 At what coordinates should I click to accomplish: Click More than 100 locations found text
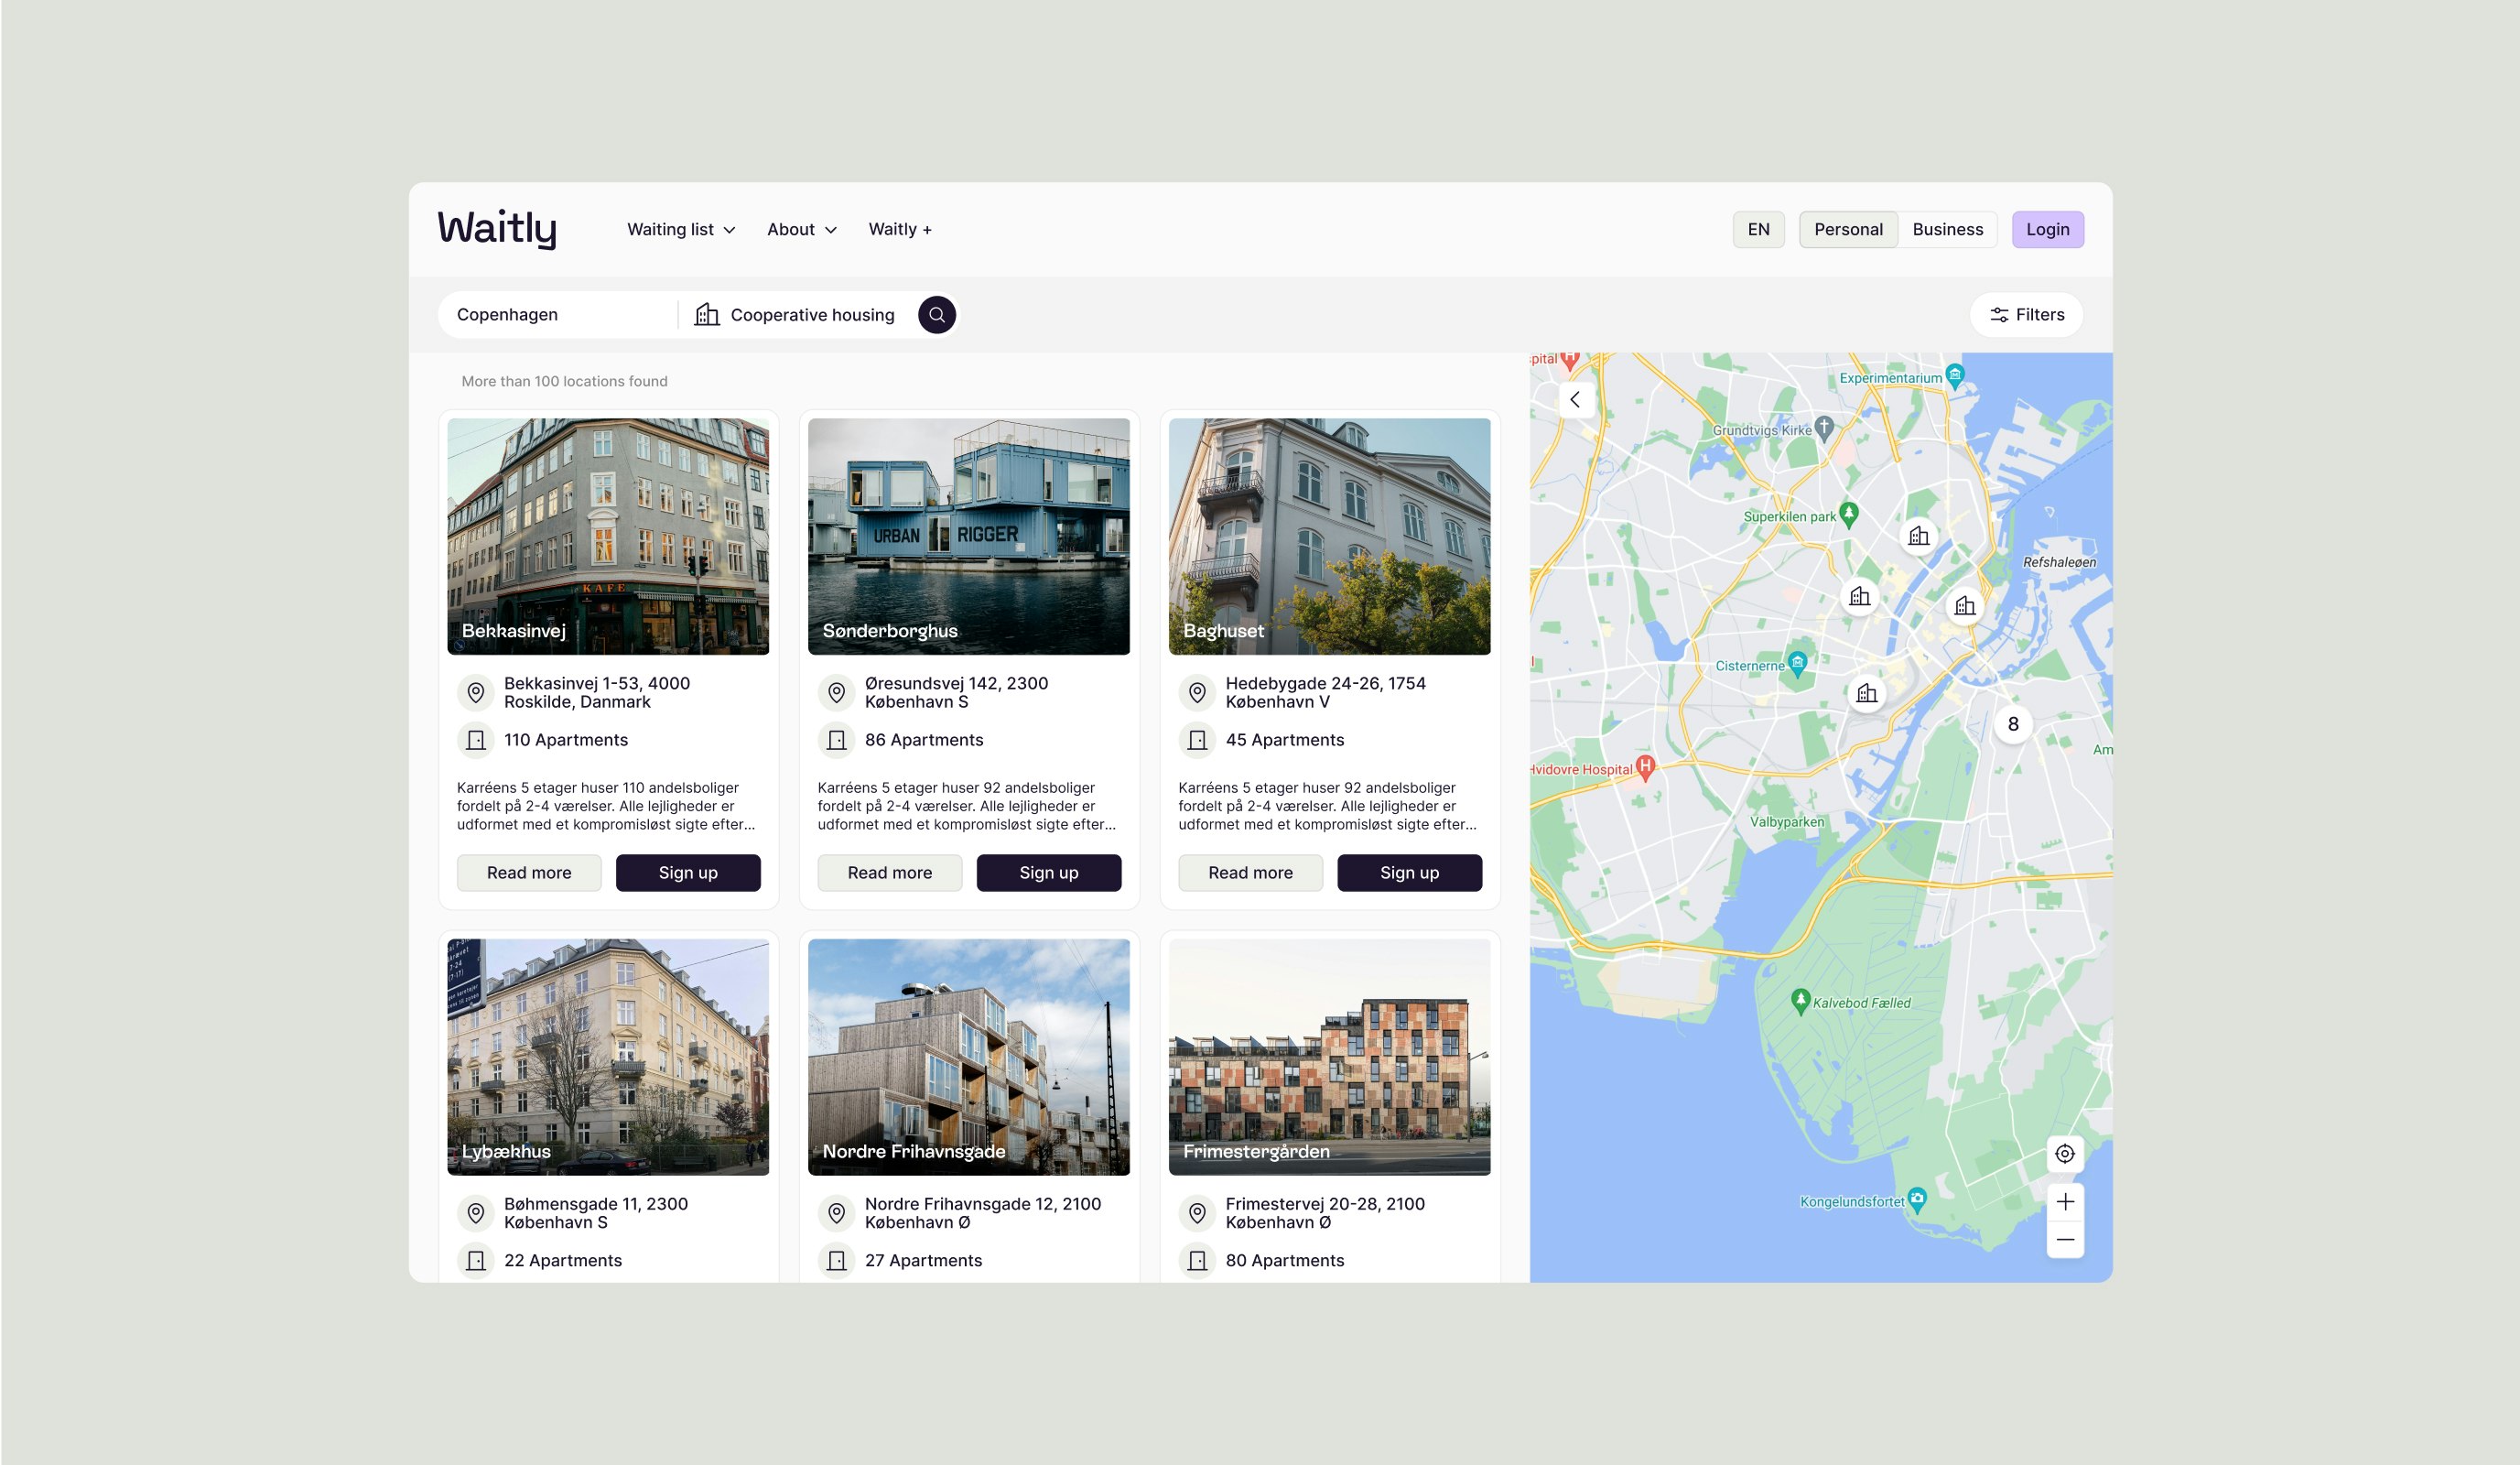pyautogui.click(x=564, y=381)
